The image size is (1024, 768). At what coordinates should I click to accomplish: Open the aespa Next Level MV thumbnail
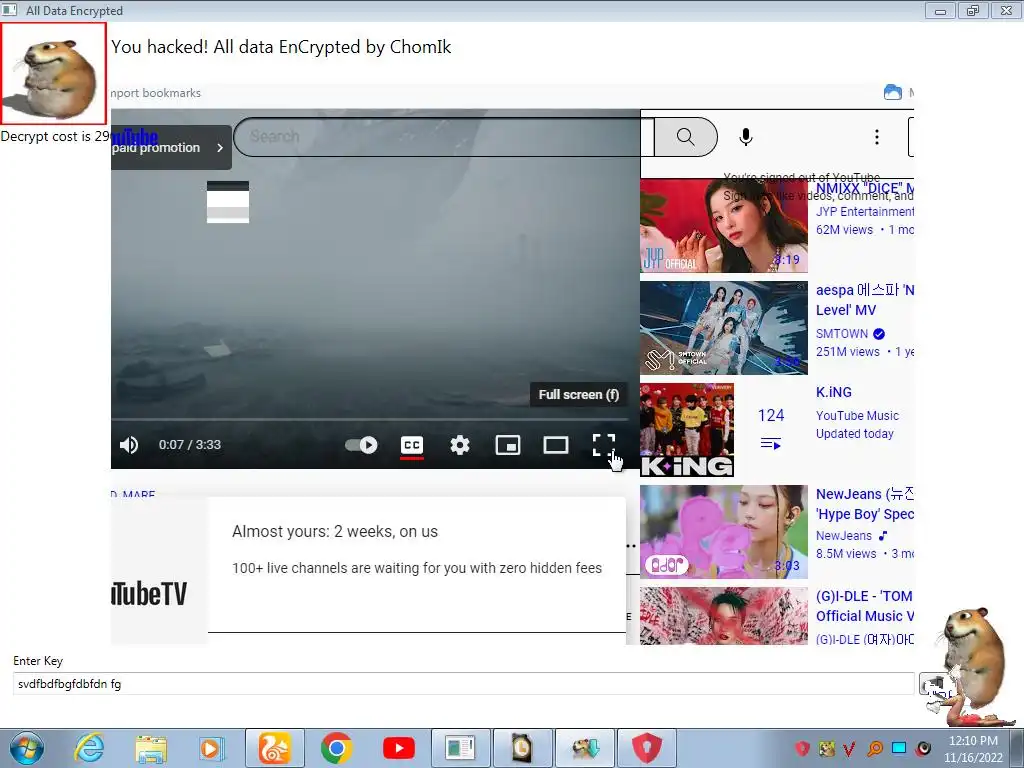(x=724, y=328)
